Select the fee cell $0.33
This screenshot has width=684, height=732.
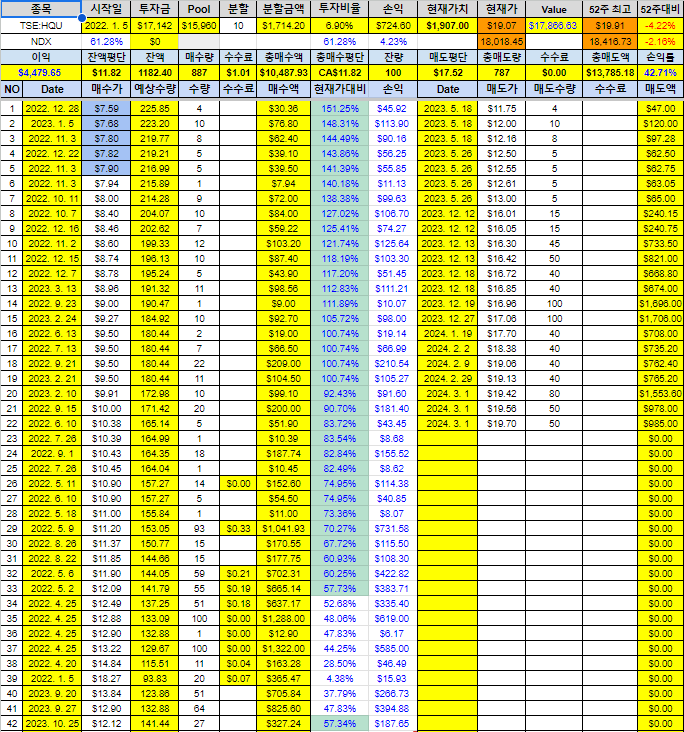[x=238, y=528]
